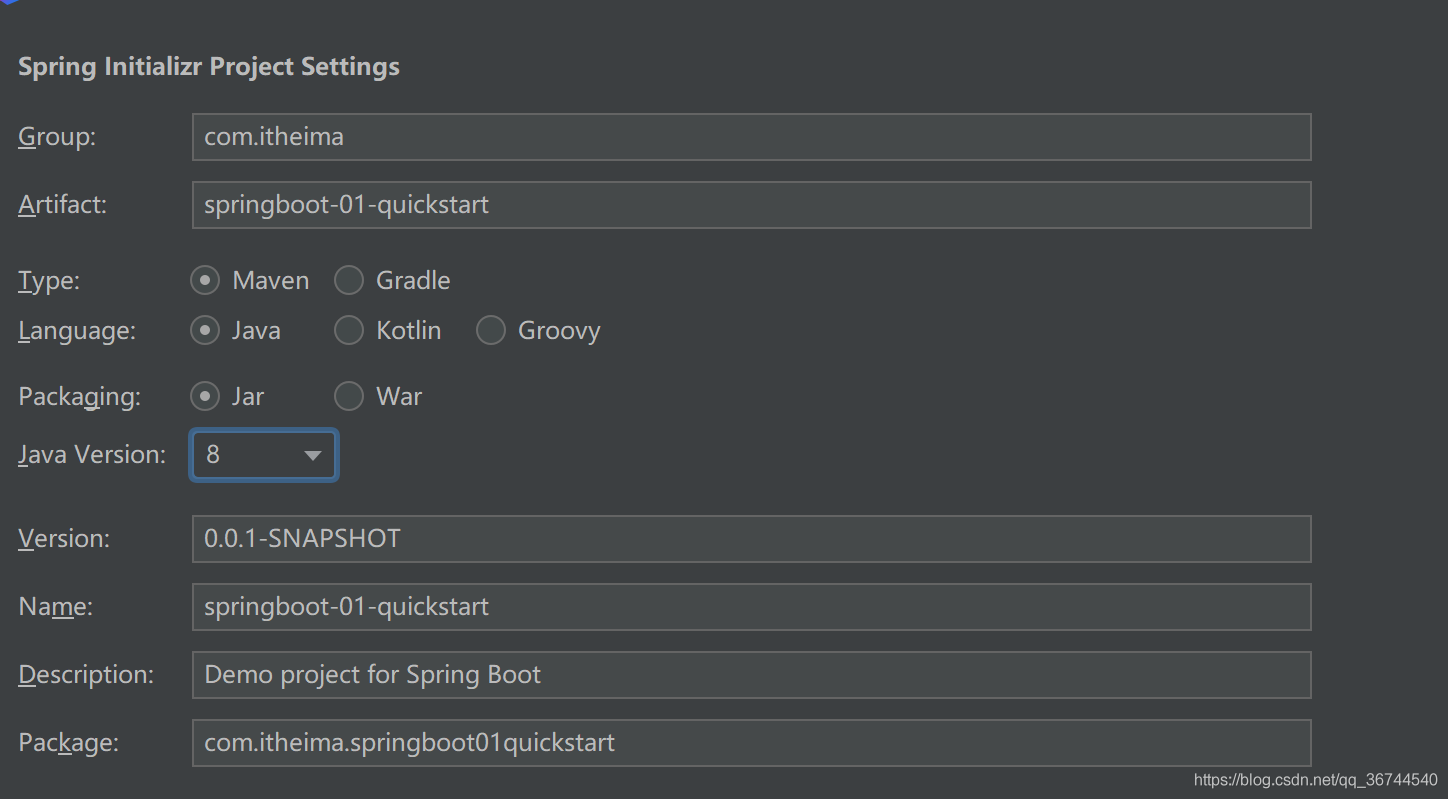
Task: Click the Description text field
Action: pos(750,675)
